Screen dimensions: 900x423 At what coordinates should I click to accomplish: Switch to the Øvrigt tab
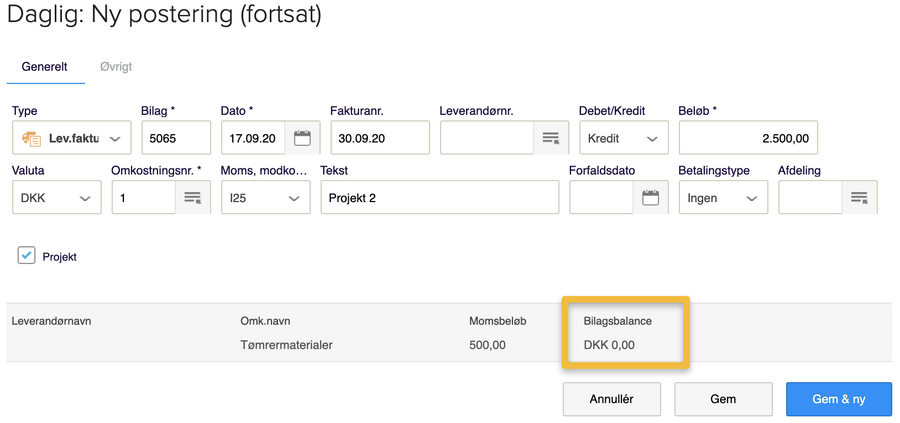(x=116, y=67)
